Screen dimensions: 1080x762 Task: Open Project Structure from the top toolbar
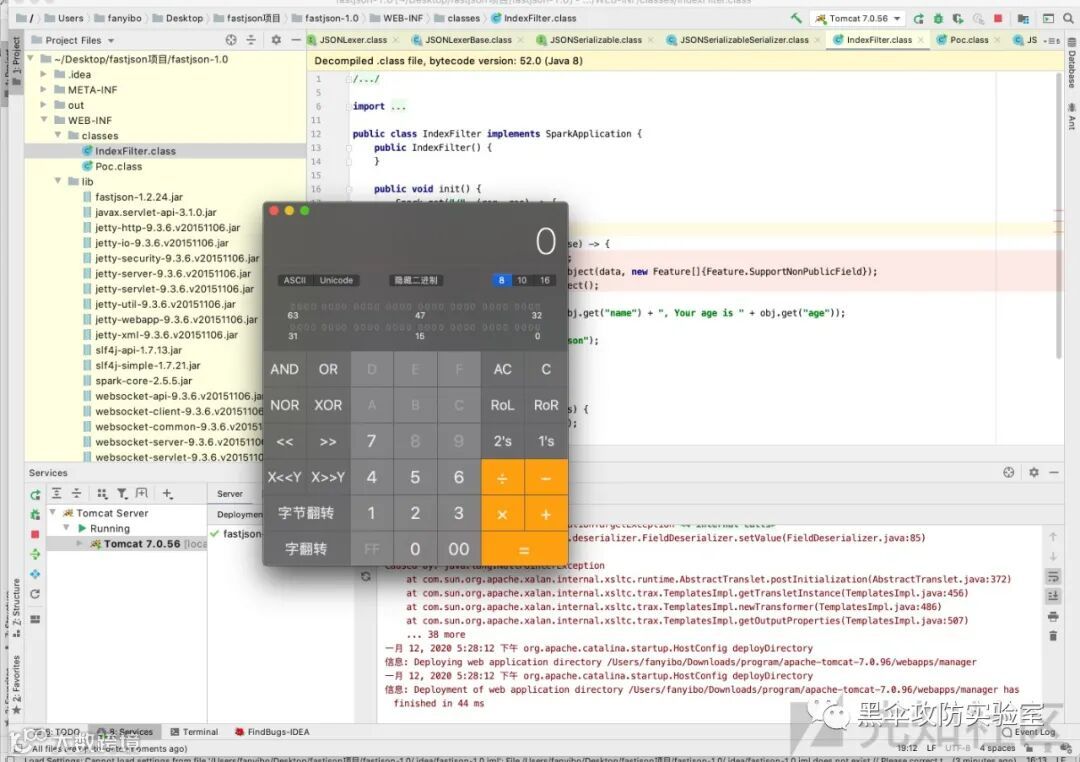pyautogui.click(x=1023, y=19)
